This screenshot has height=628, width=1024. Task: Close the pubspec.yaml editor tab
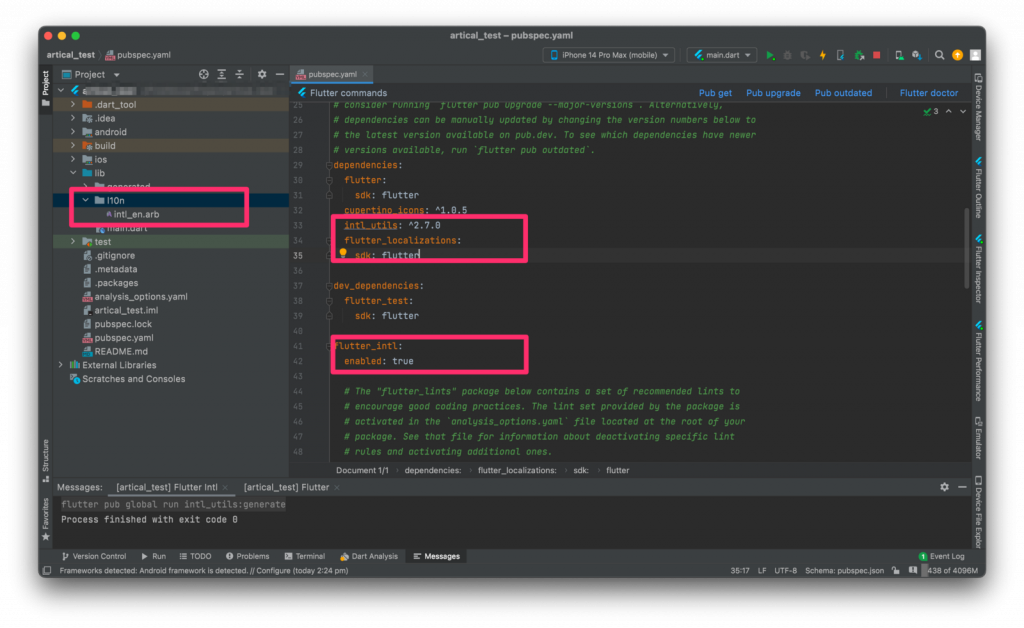click(365, 74)
